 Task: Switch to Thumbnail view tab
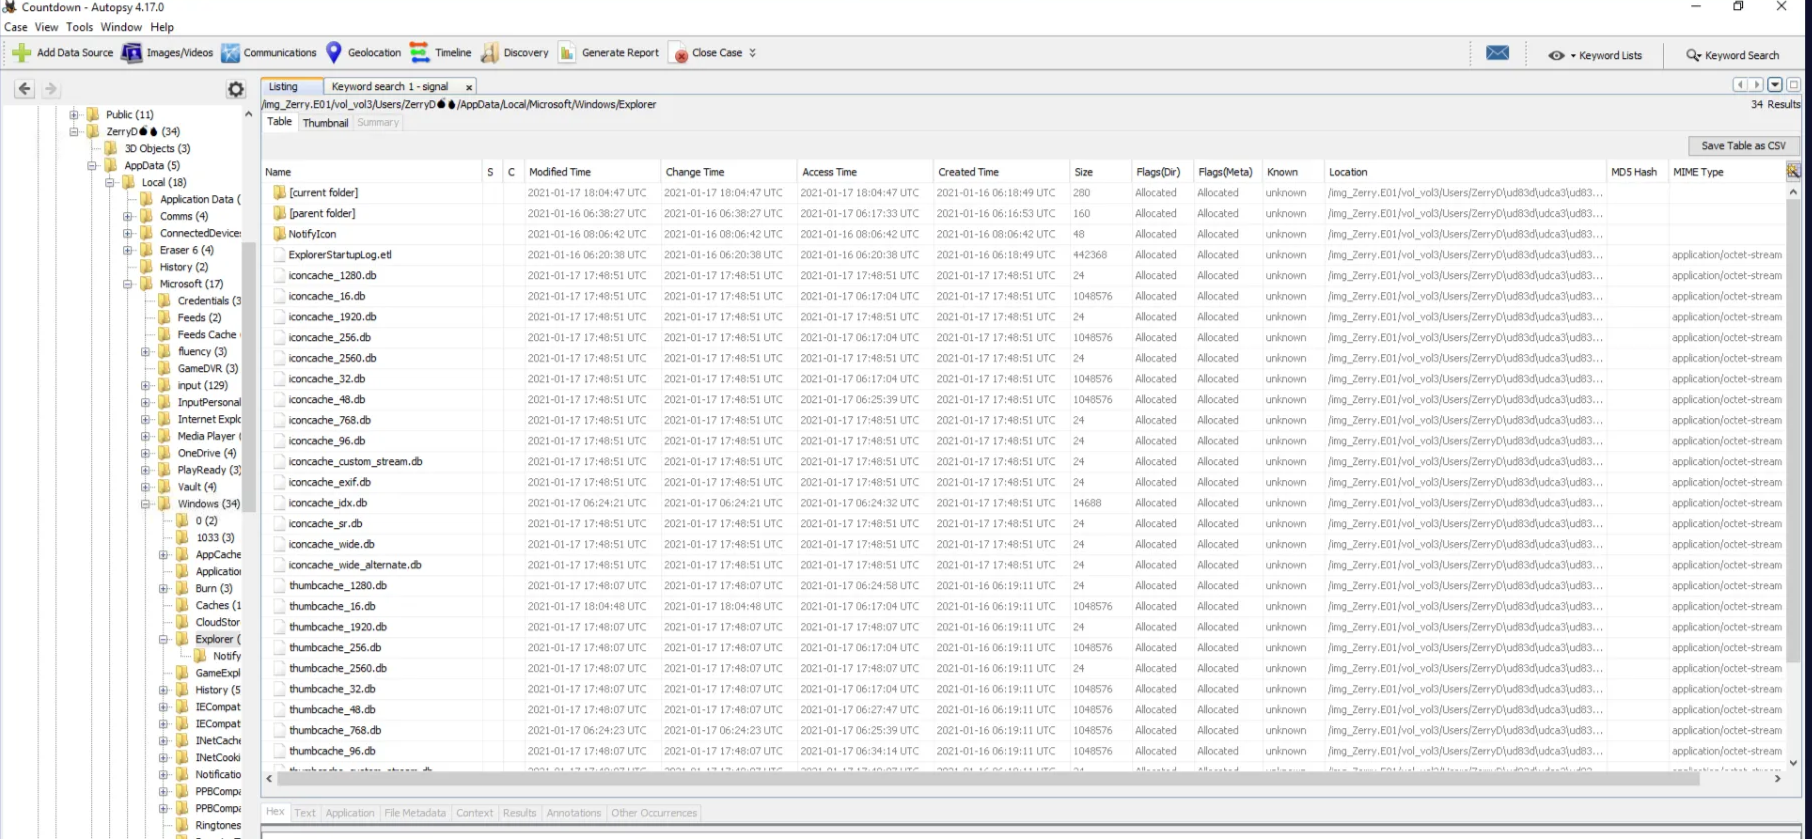325,123
